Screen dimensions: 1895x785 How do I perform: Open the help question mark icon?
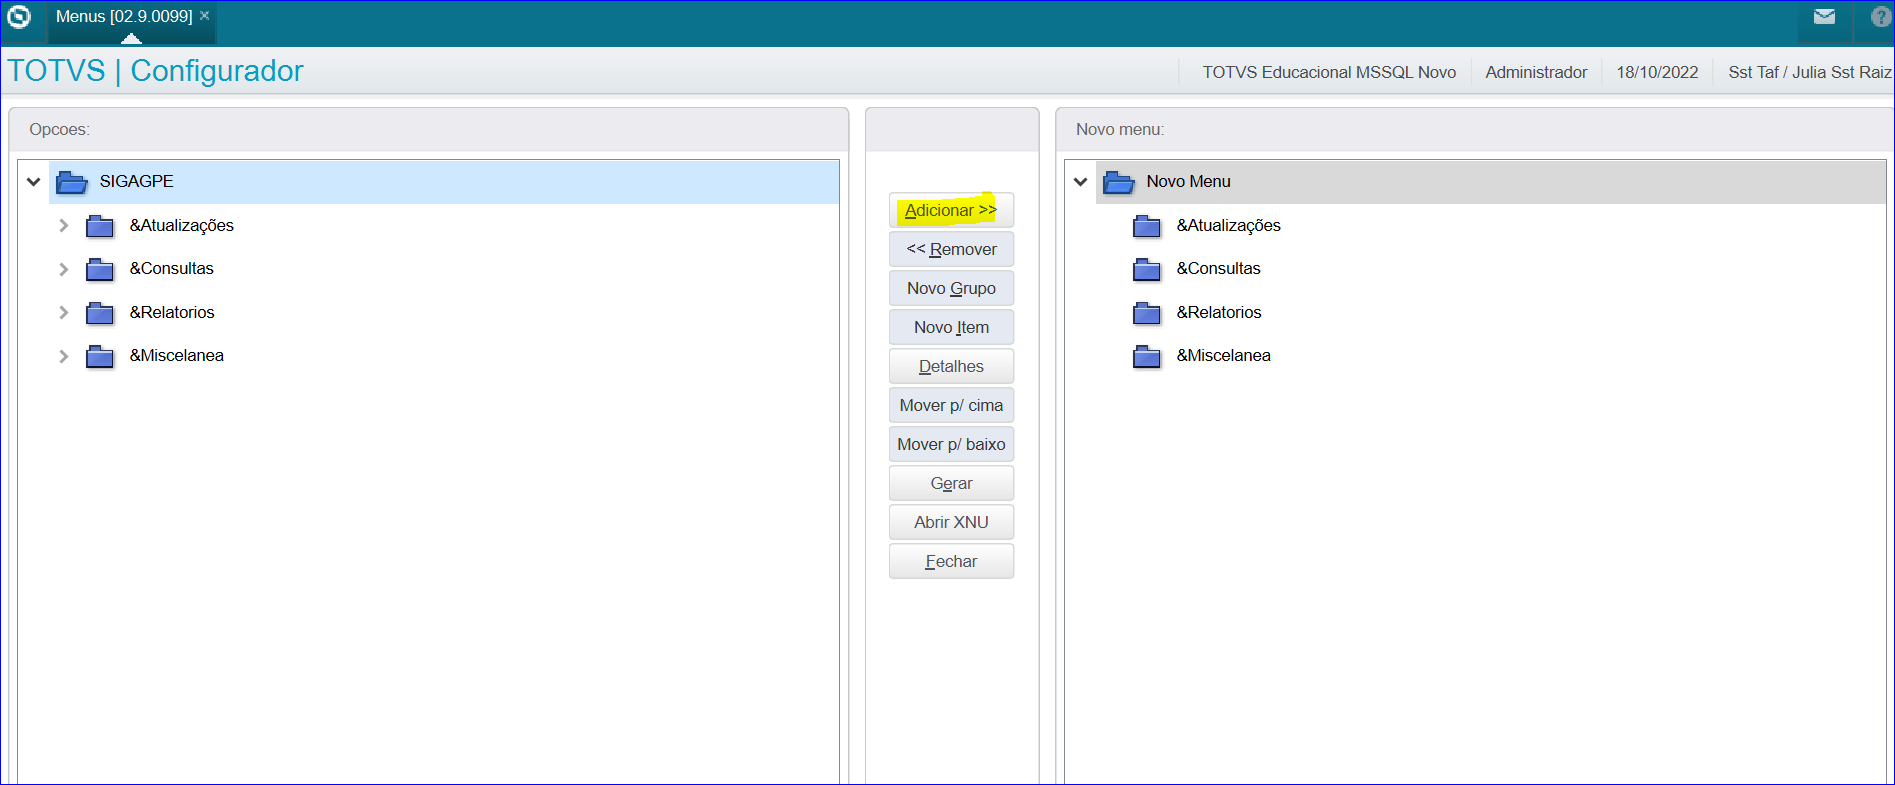[x=1880, y=17]
